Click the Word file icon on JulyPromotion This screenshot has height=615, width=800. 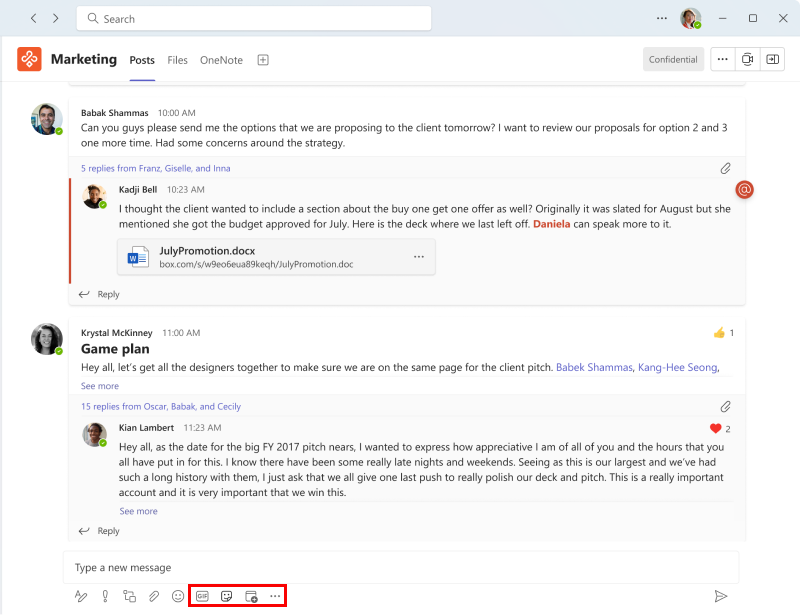pyautogui.click(x=138, y=257)
